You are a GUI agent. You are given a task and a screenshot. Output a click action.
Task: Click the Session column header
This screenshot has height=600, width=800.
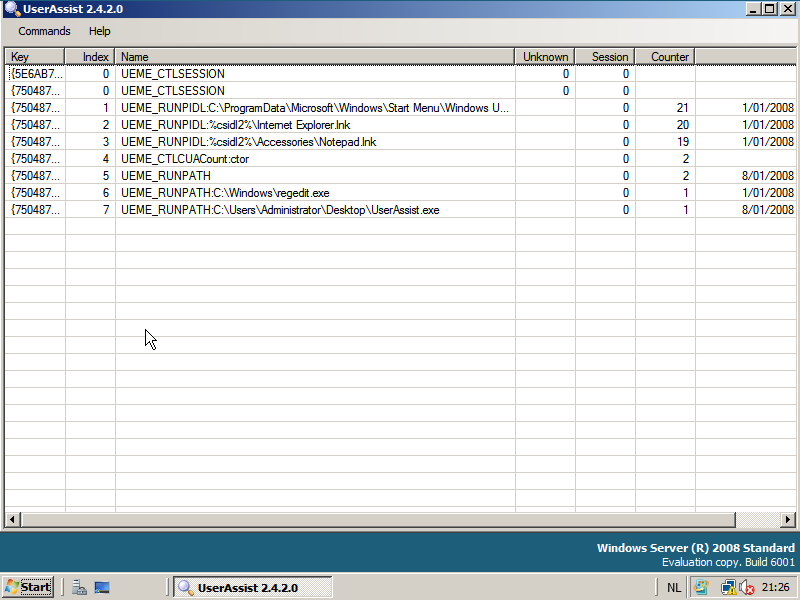605,56
